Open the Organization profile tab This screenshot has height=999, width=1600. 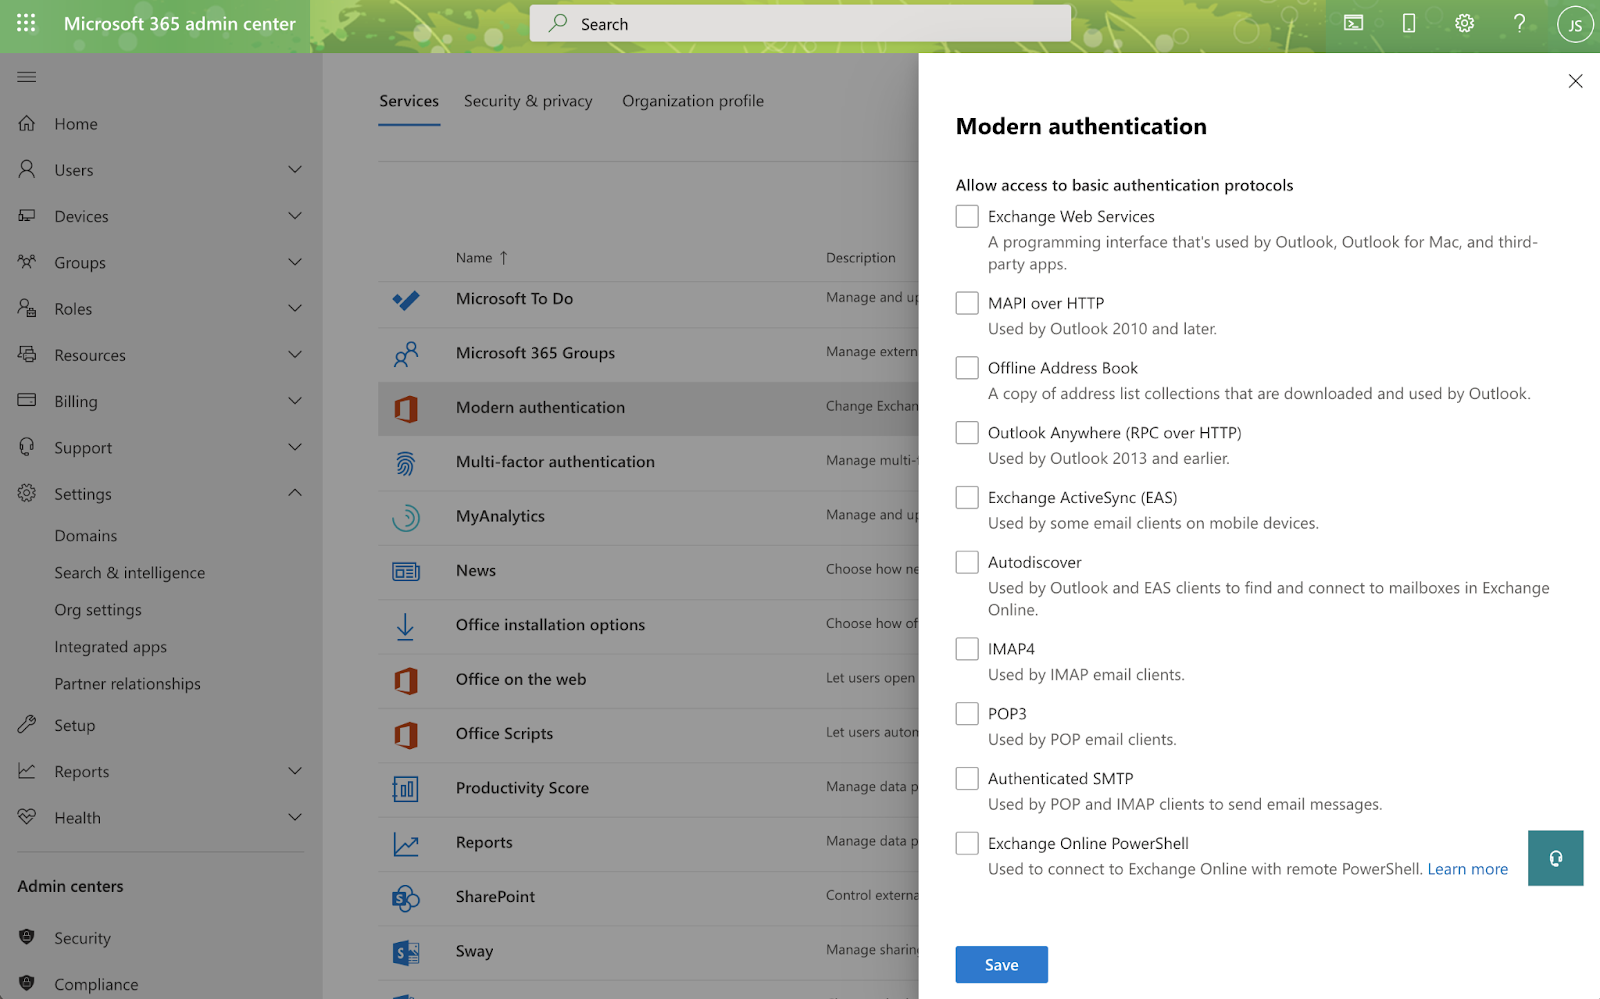pyautogui.click(x=693, y=101)
